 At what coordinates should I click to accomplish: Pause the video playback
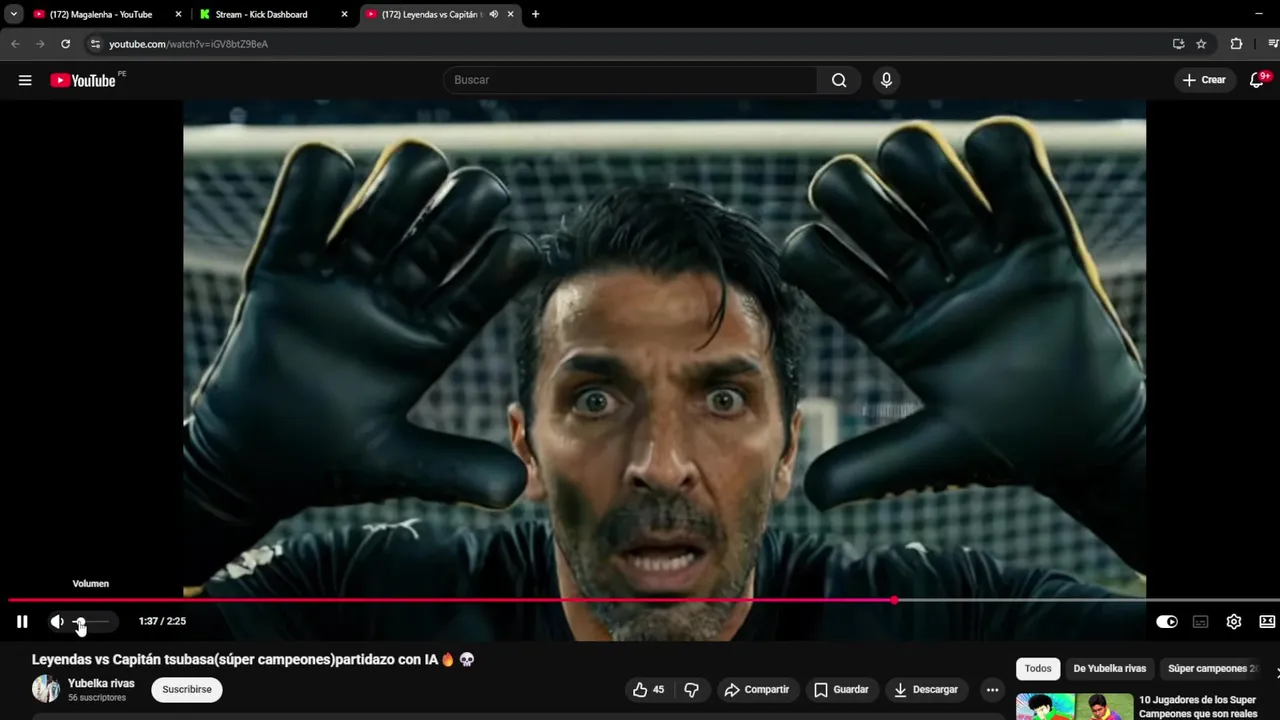click(22, 621)
